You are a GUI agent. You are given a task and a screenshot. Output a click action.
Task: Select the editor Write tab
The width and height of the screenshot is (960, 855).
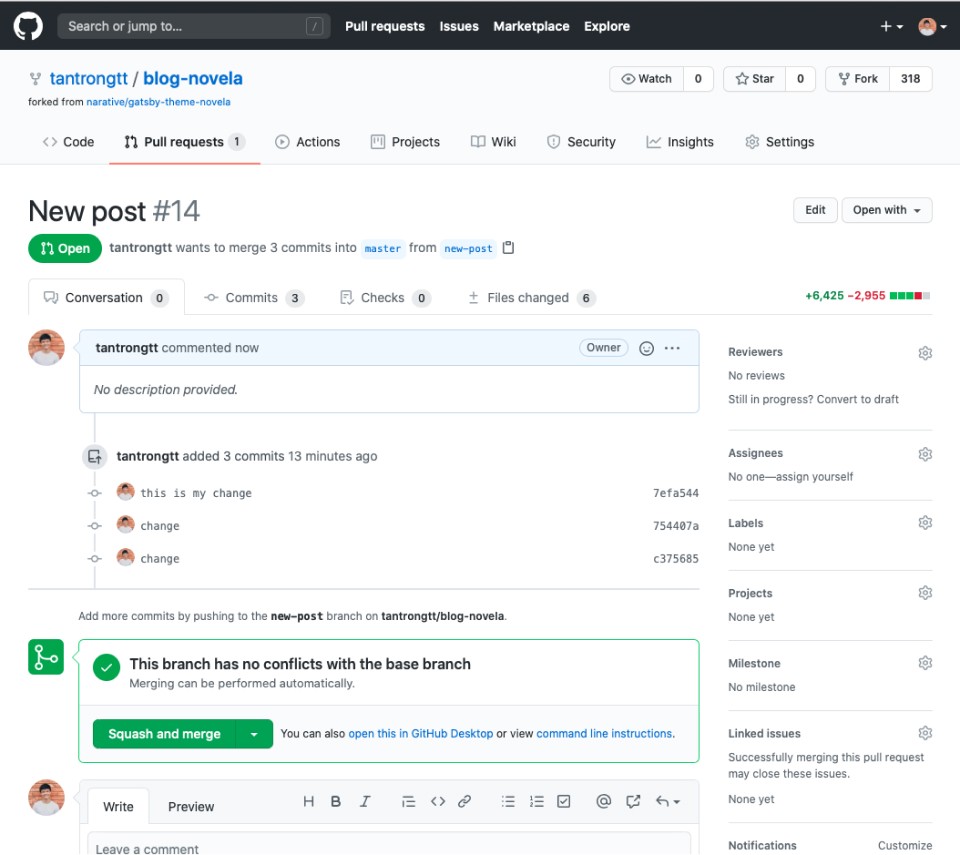pyautogui.click(x=118, y=807)
